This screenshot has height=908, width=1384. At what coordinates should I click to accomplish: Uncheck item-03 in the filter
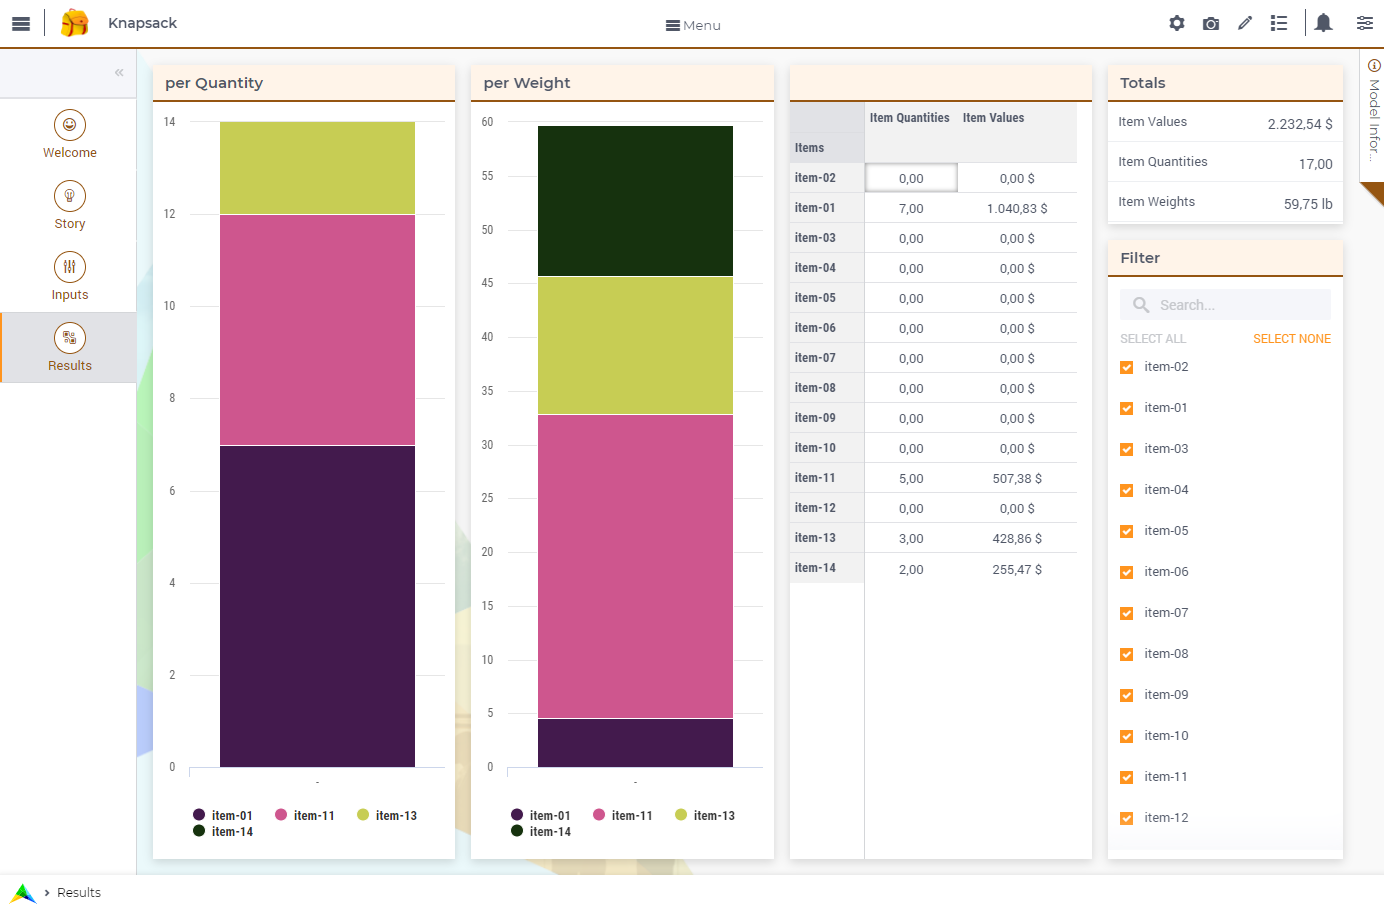(x=1127, y=449)
